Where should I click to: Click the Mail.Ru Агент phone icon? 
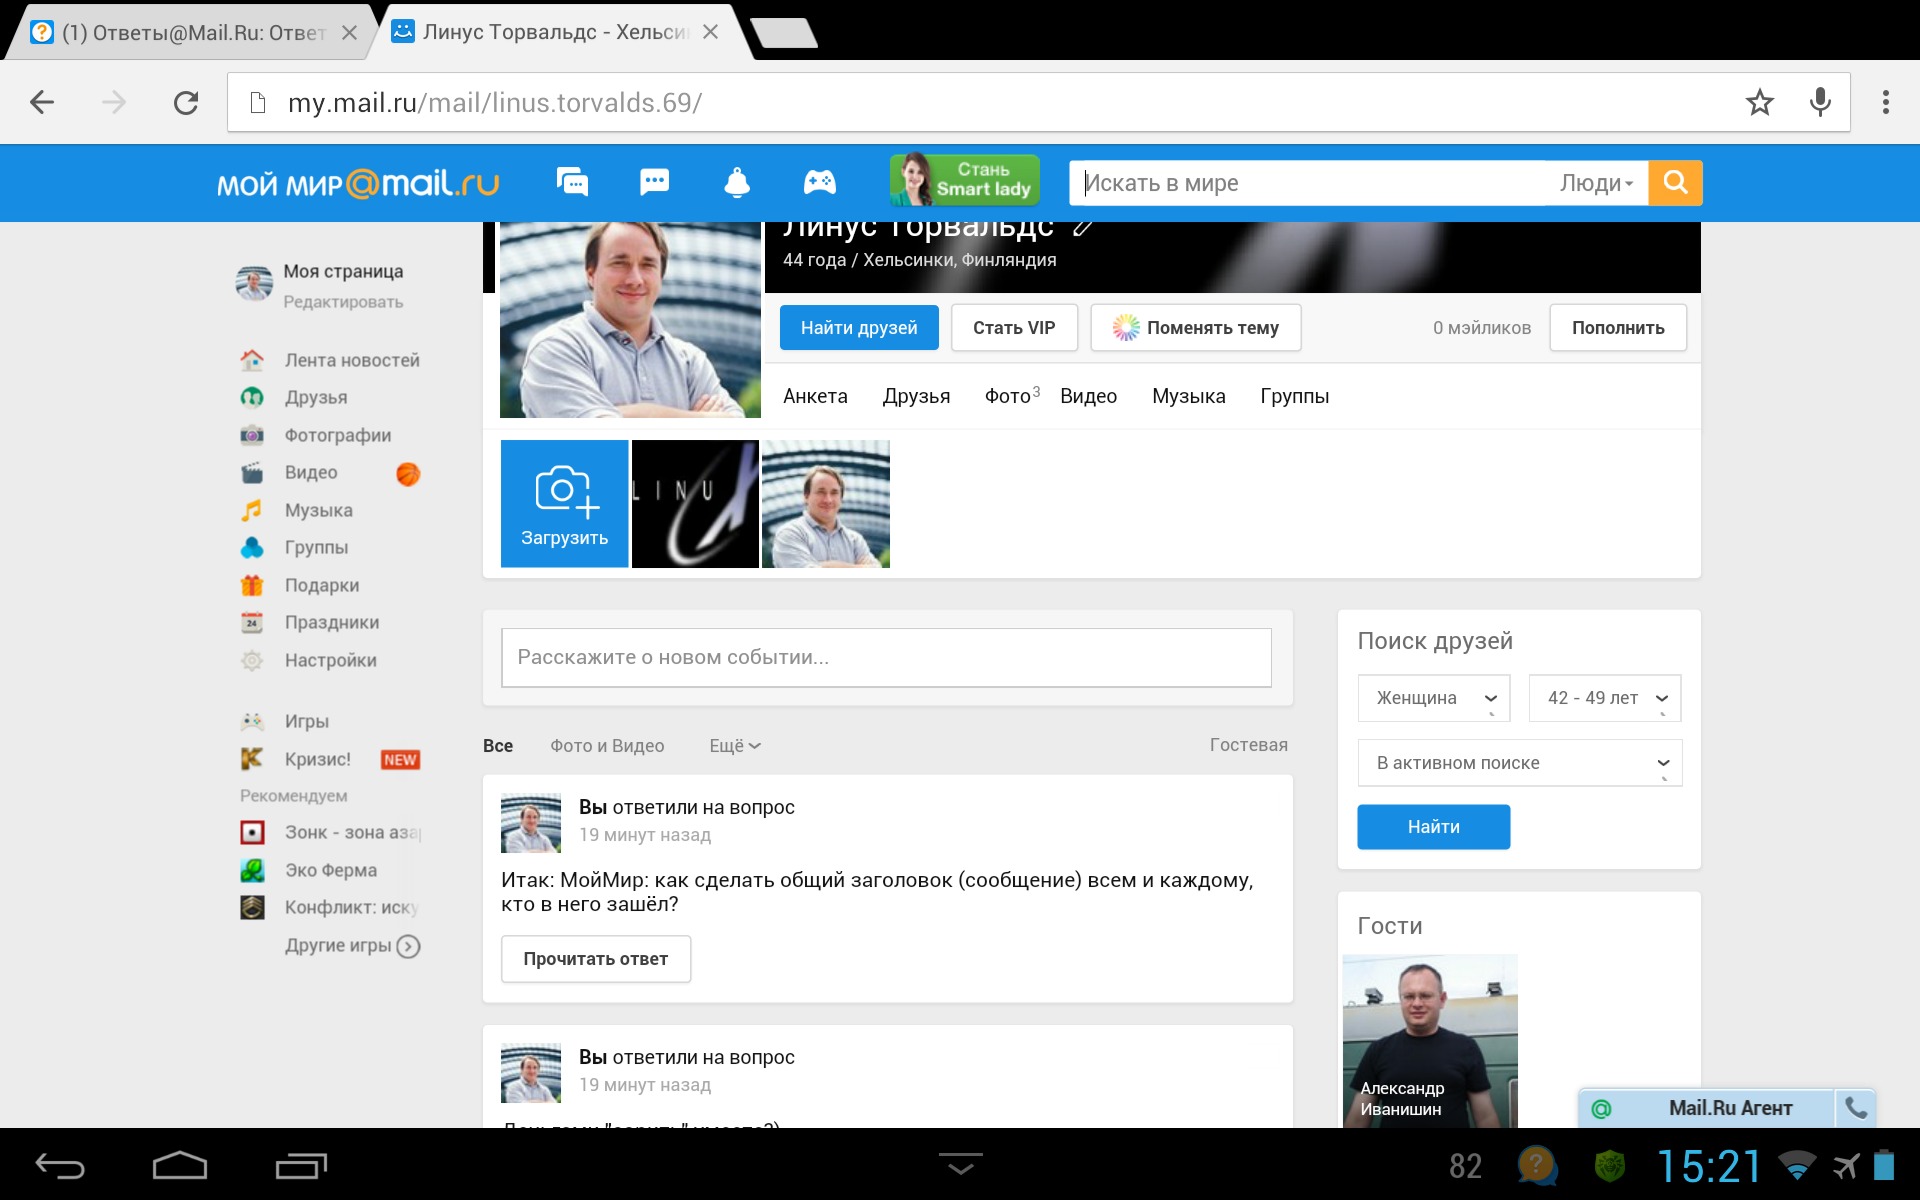pyautogui.click(x=1856, y=1108)
